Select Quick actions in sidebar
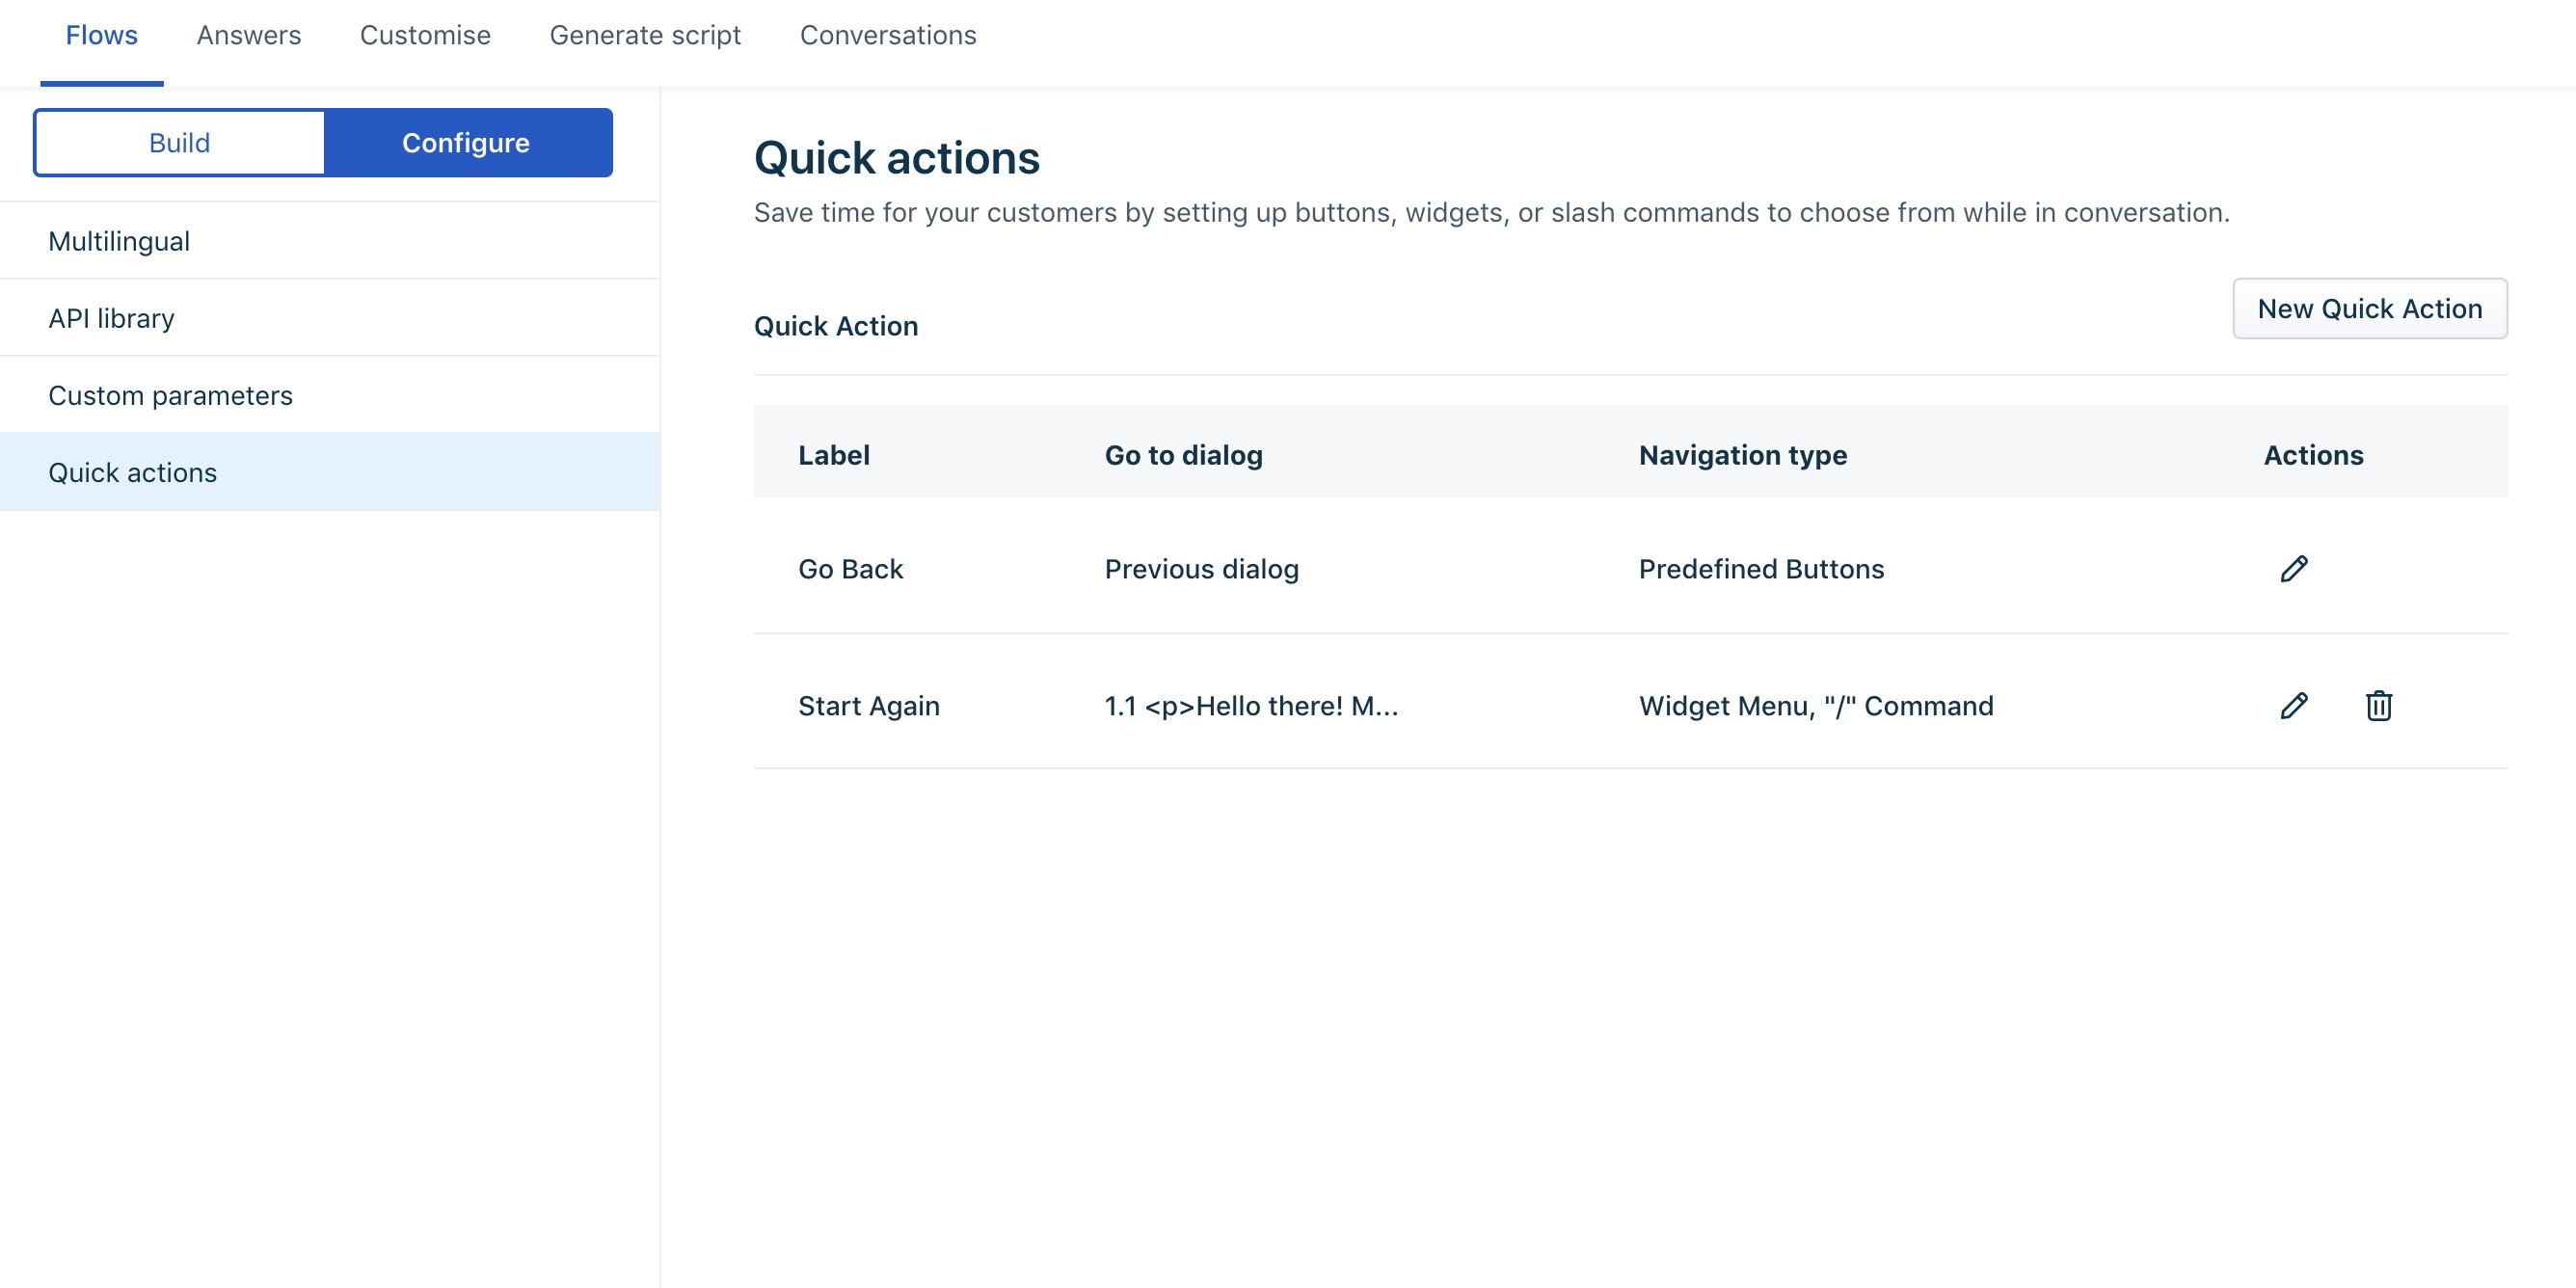2576x1288 pixels. pos(330,472)
